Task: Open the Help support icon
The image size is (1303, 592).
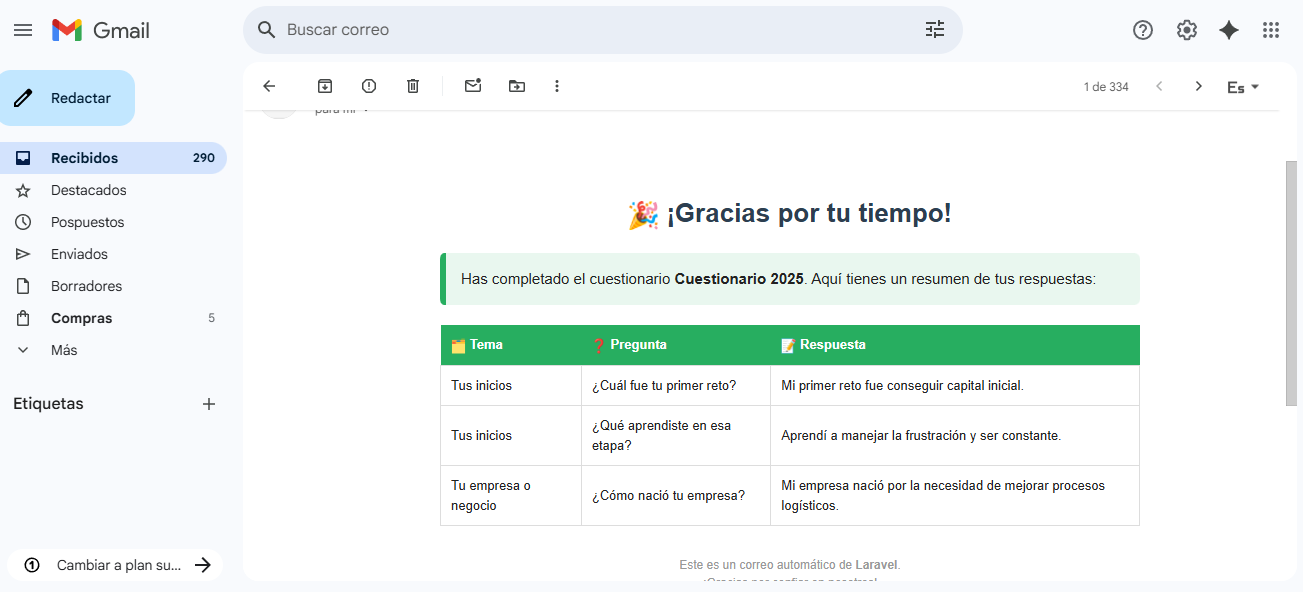Action: pos(1143,30)
